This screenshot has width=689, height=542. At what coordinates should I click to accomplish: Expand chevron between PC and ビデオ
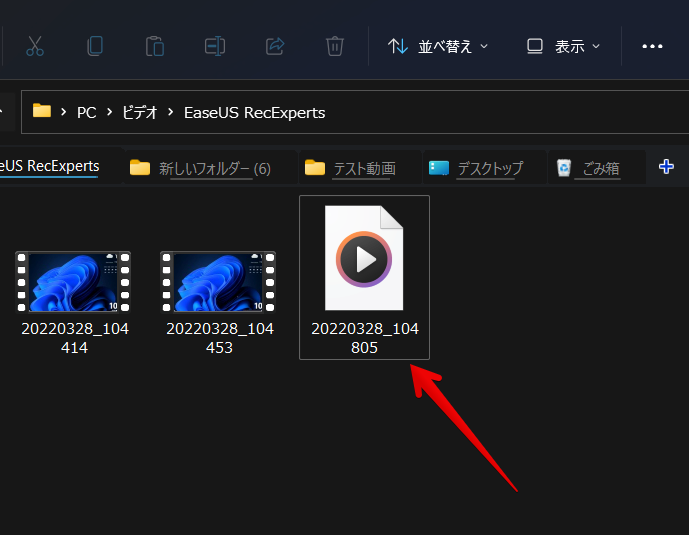click(109, 112)
